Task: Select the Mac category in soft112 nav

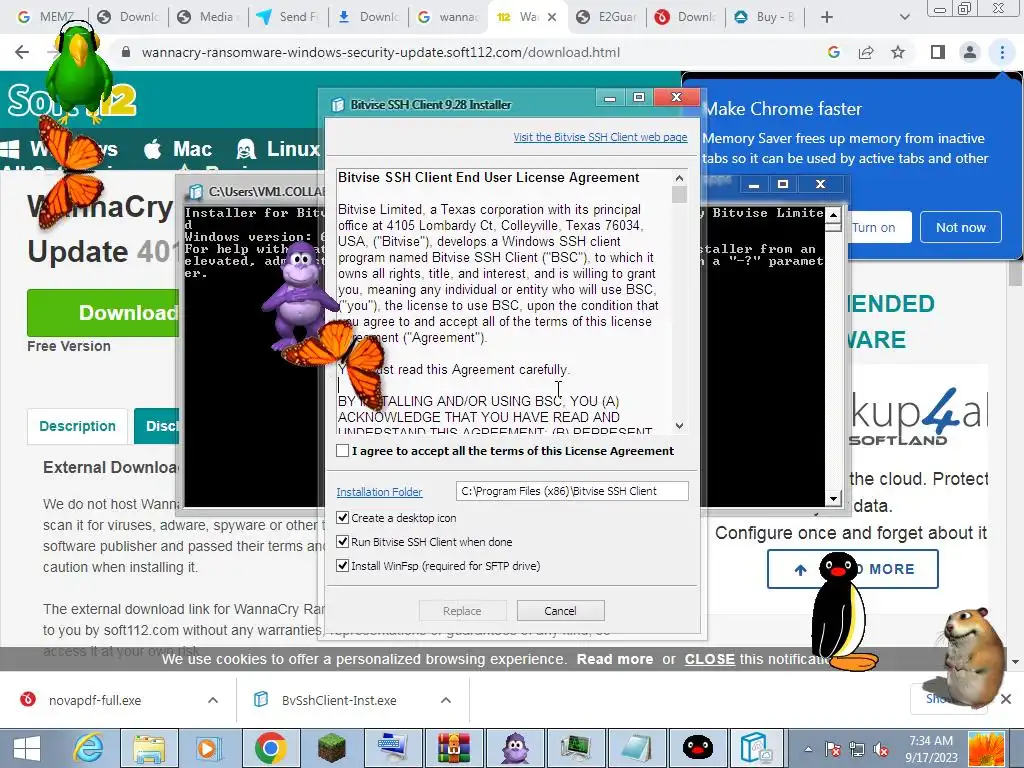Action: pos(178,149)
